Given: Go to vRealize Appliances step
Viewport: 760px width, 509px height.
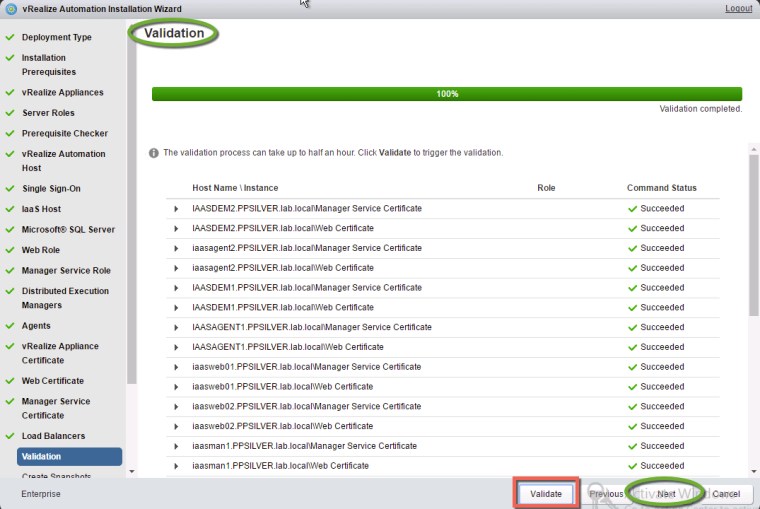Looking at the screenshot, I should click(63, 92).
